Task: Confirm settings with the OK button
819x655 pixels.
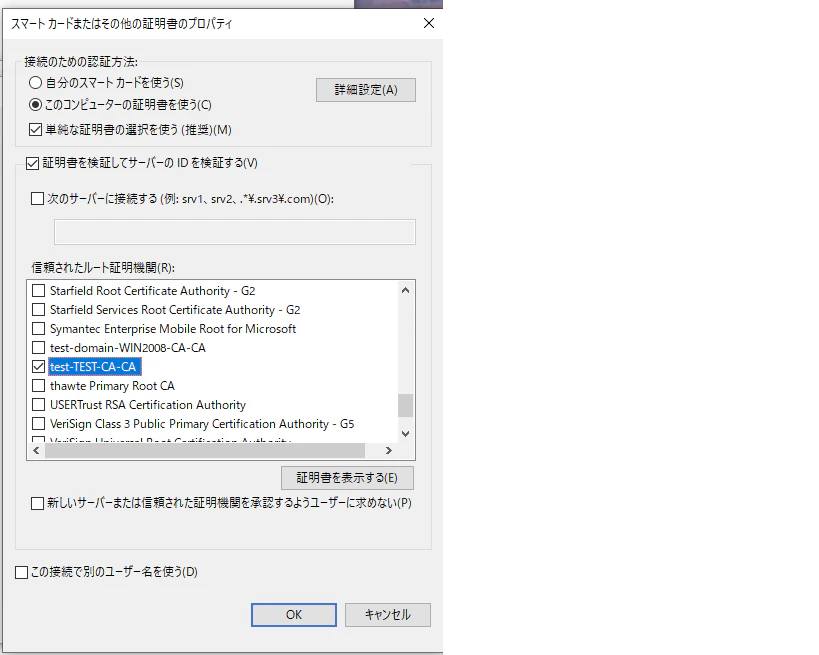Action: point(294,614)
